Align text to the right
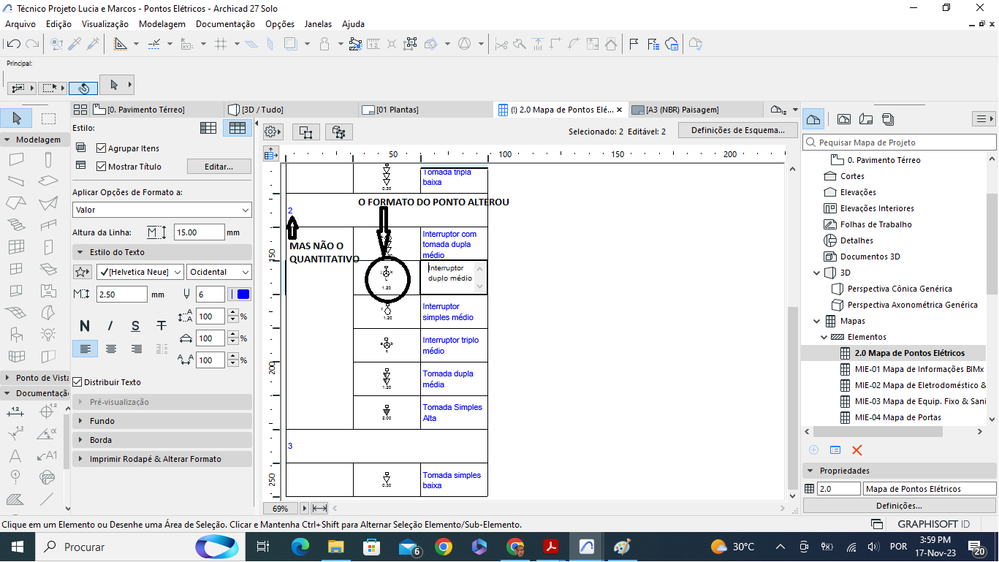The width and height of the screenshot is (999, 562). tap(136, 349)
